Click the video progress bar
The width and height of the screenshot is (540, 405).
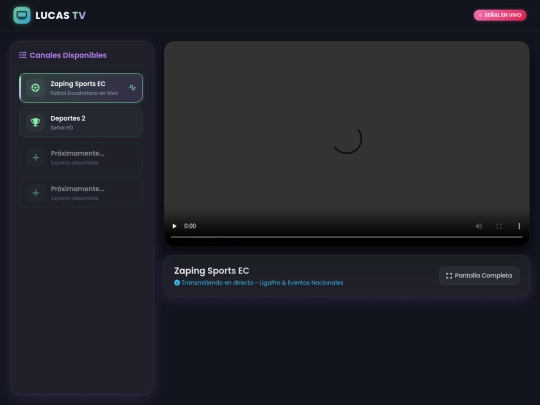tap(346, 237)
